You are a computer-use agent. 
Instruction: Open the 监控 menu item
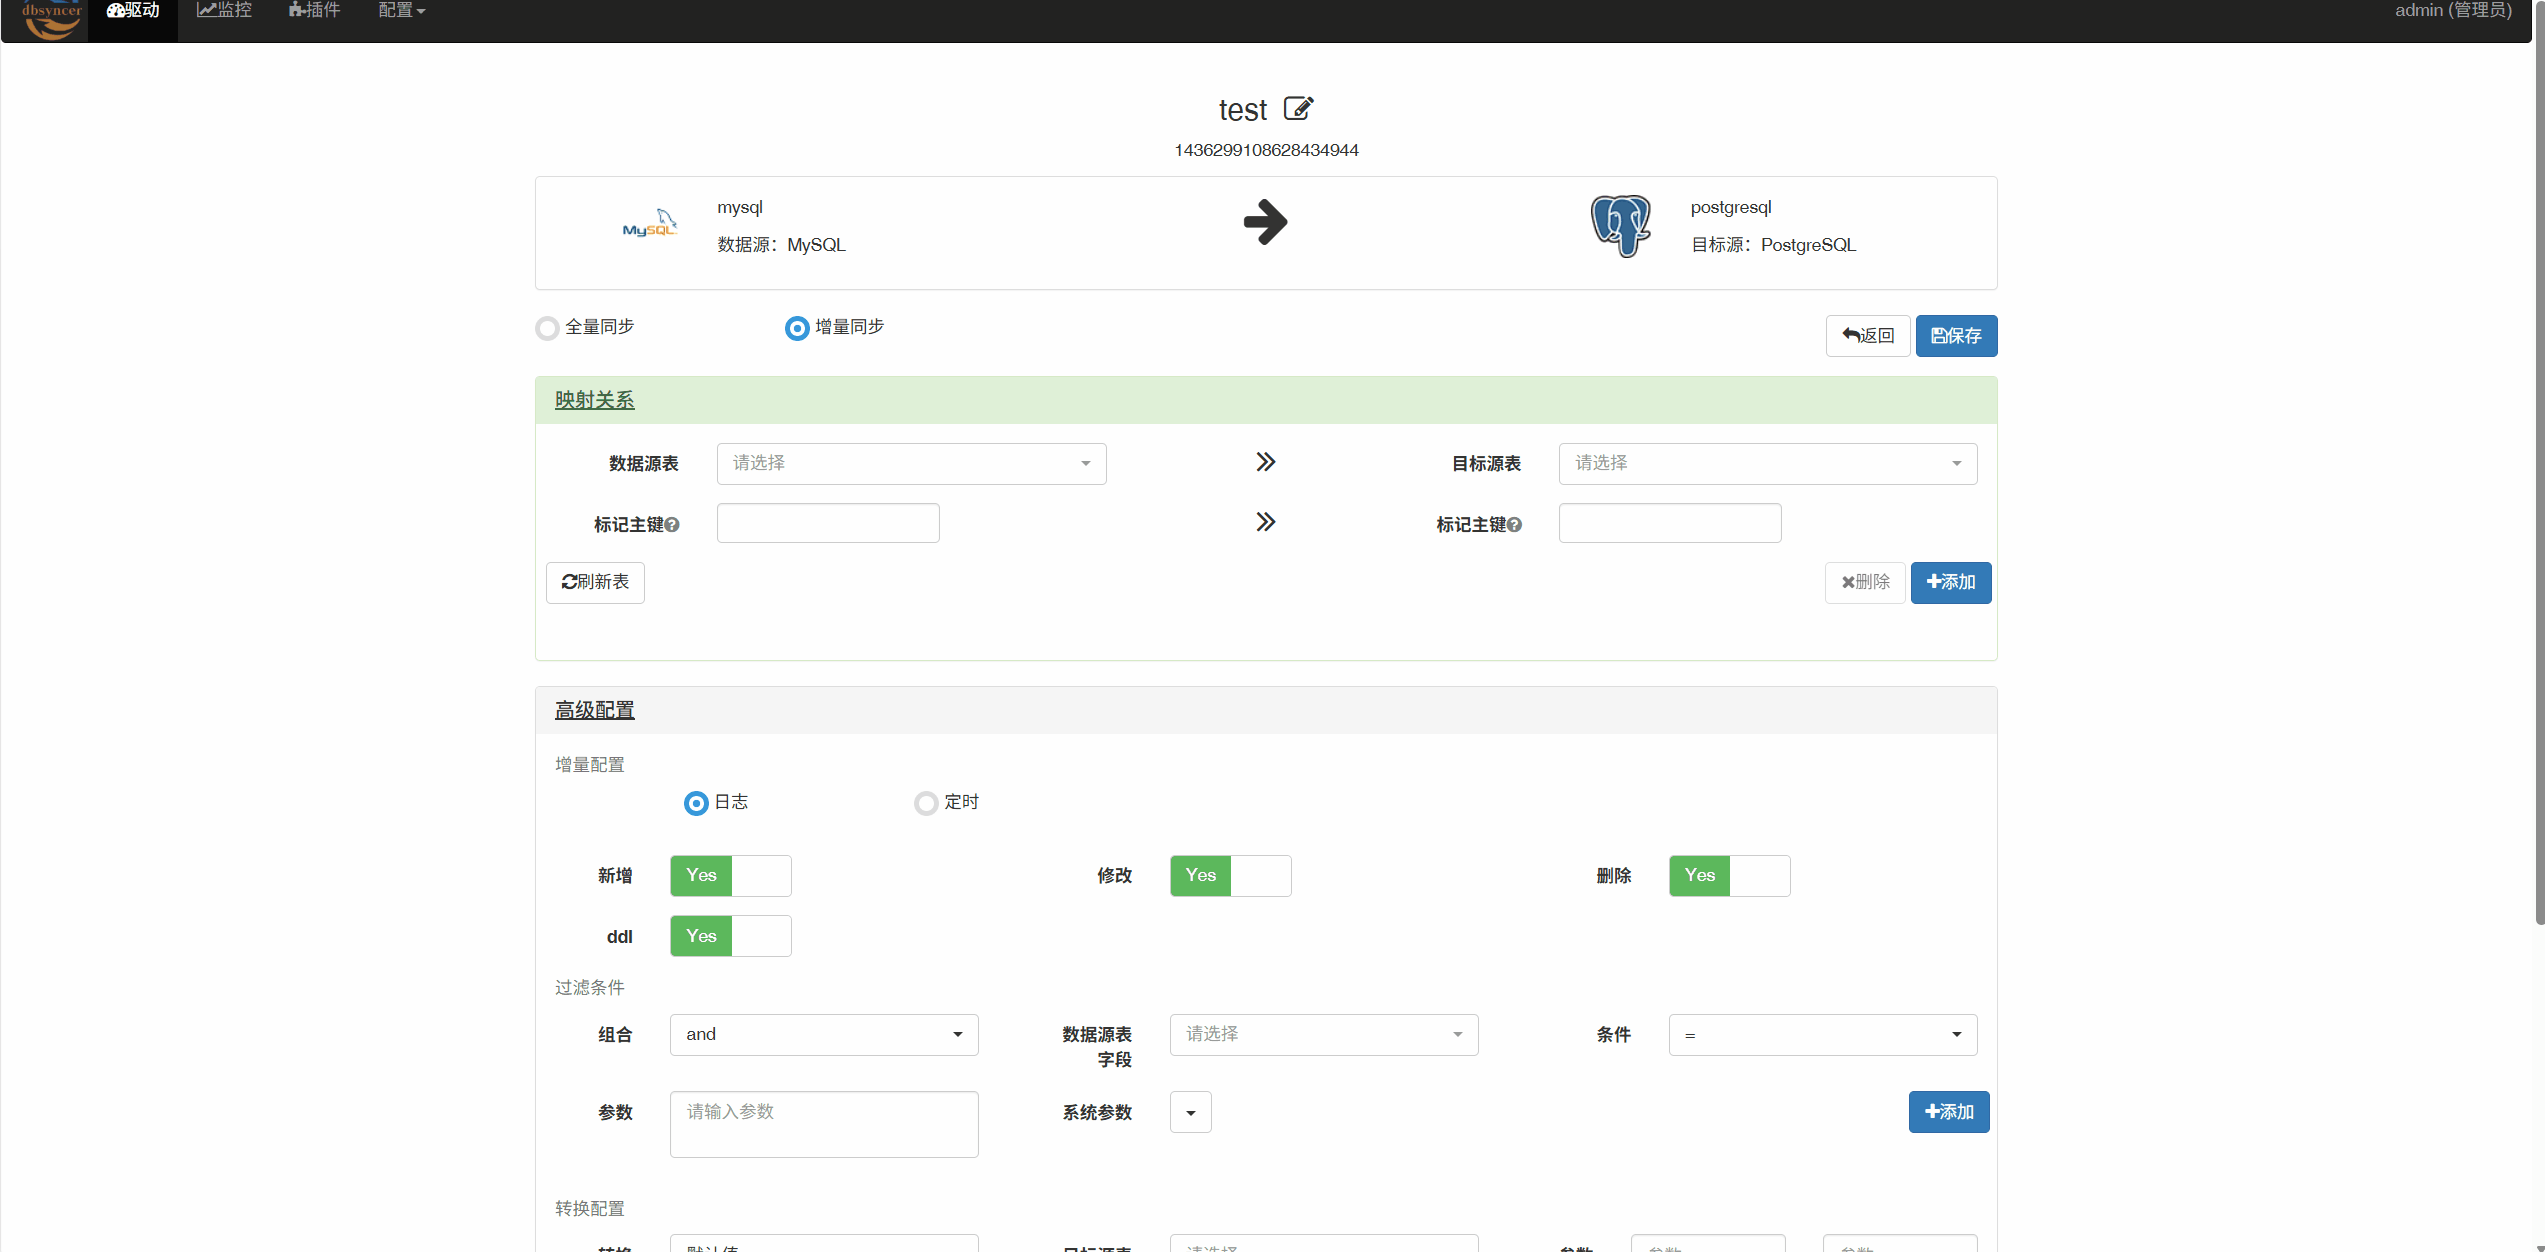click(x=225, y=11)
